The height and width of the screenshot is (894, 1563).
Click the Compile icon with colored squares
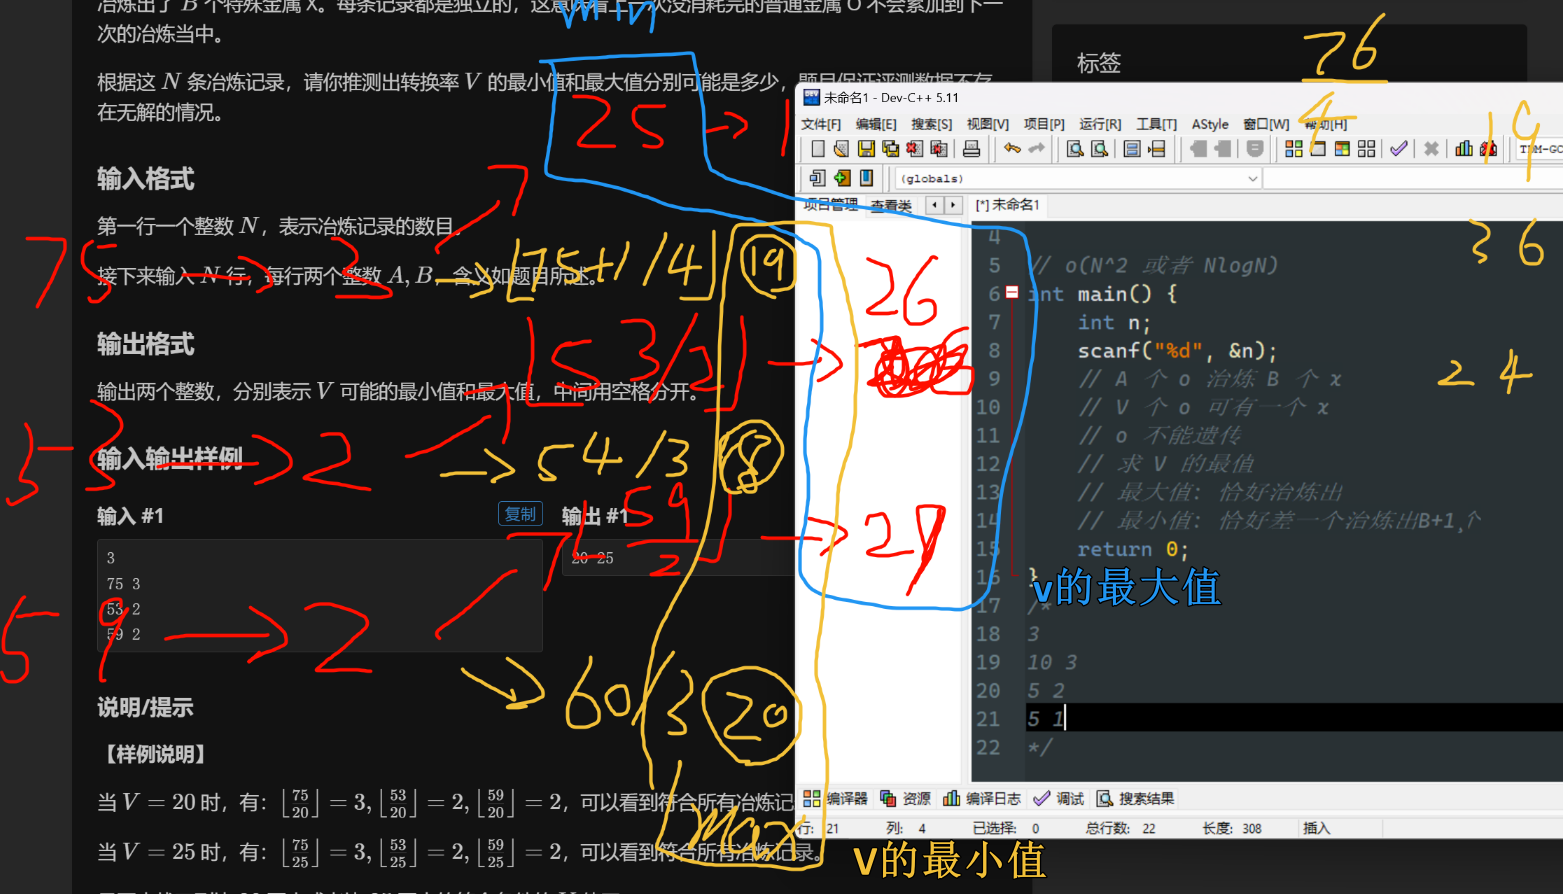tap(1293, 149)
